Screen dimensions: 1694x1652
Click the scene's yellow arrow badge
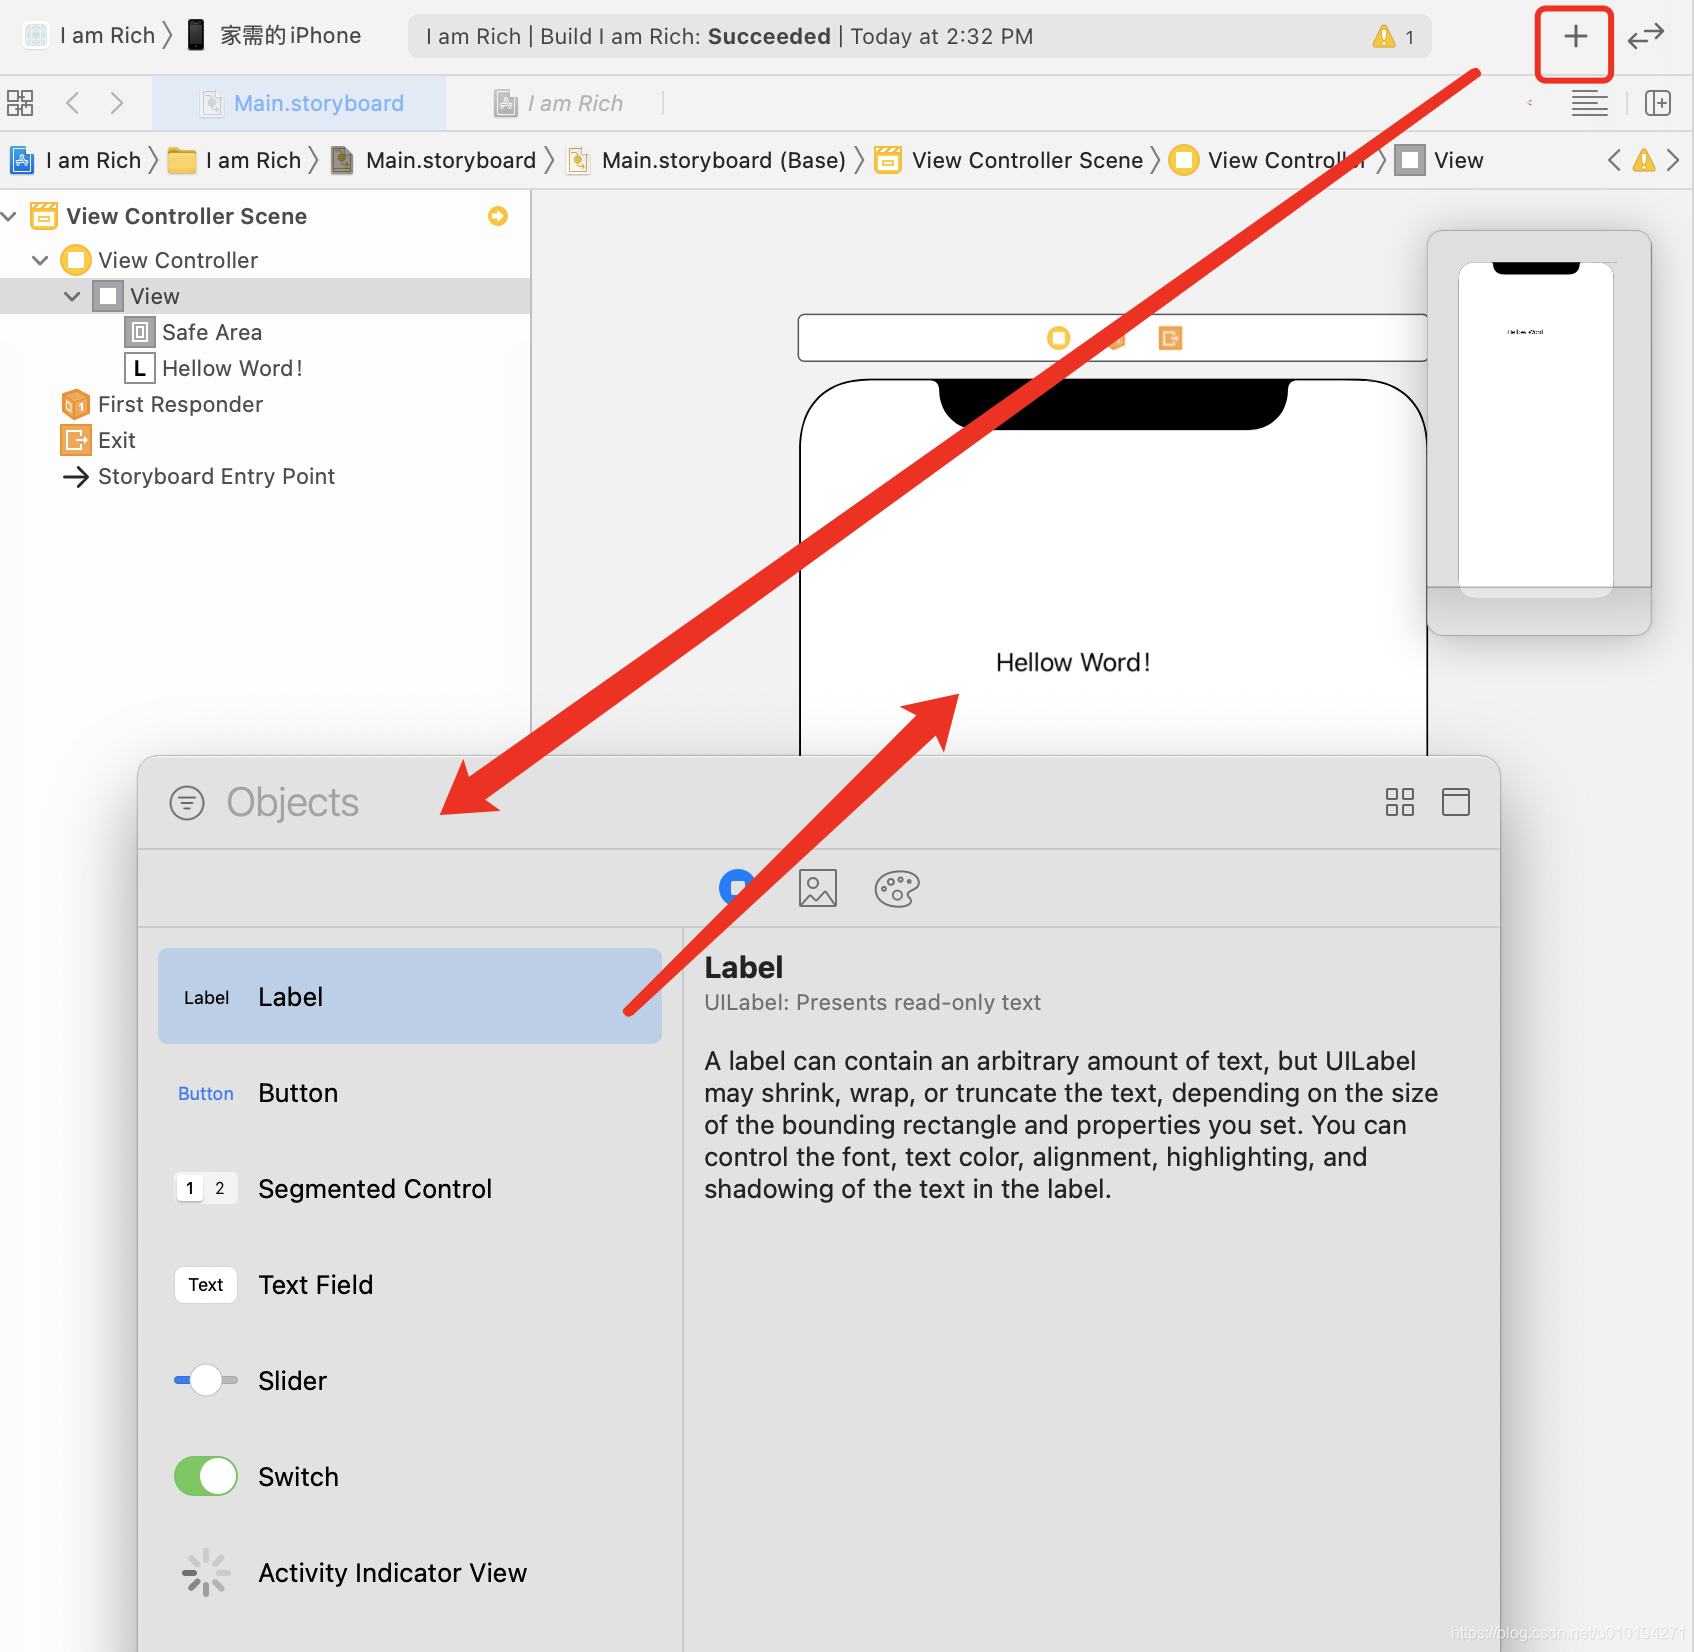tap(497, 216)
